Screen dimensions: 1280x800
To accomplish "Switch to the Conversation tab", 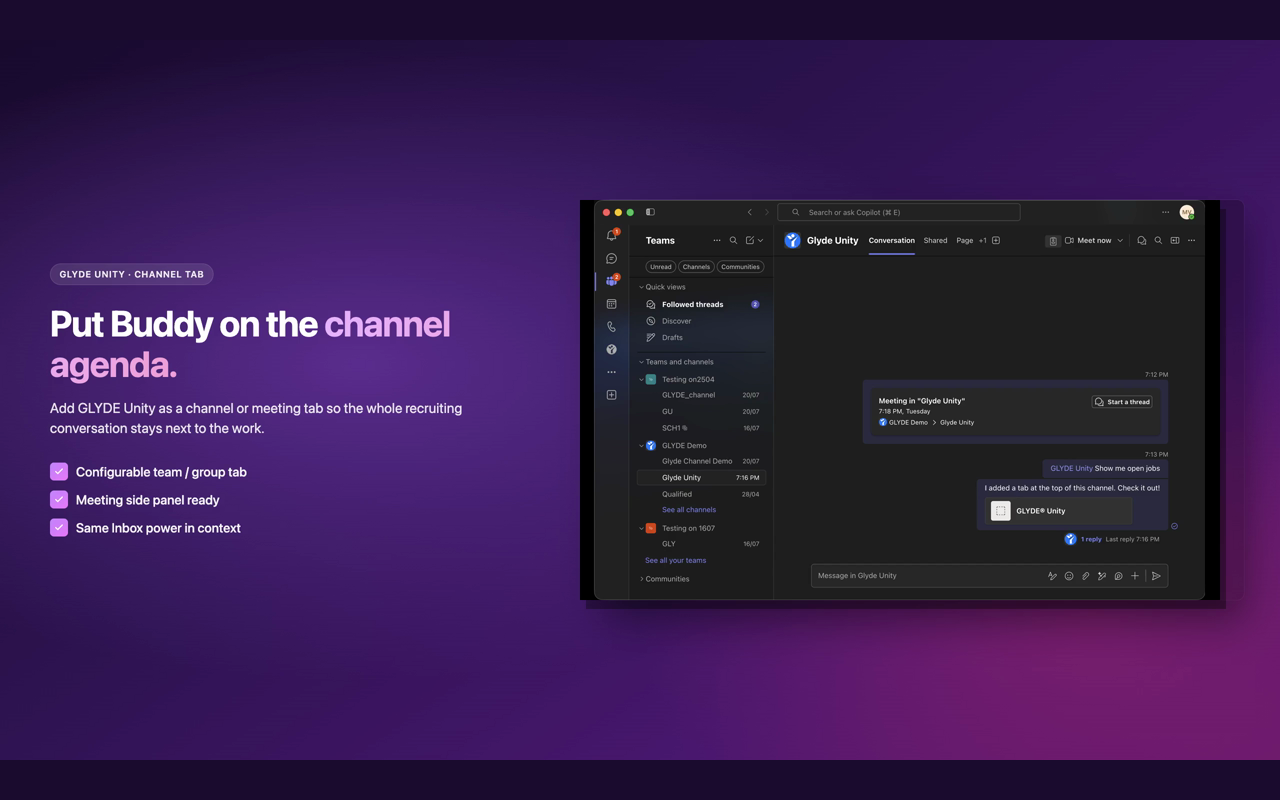I will [x=892, y=241].
